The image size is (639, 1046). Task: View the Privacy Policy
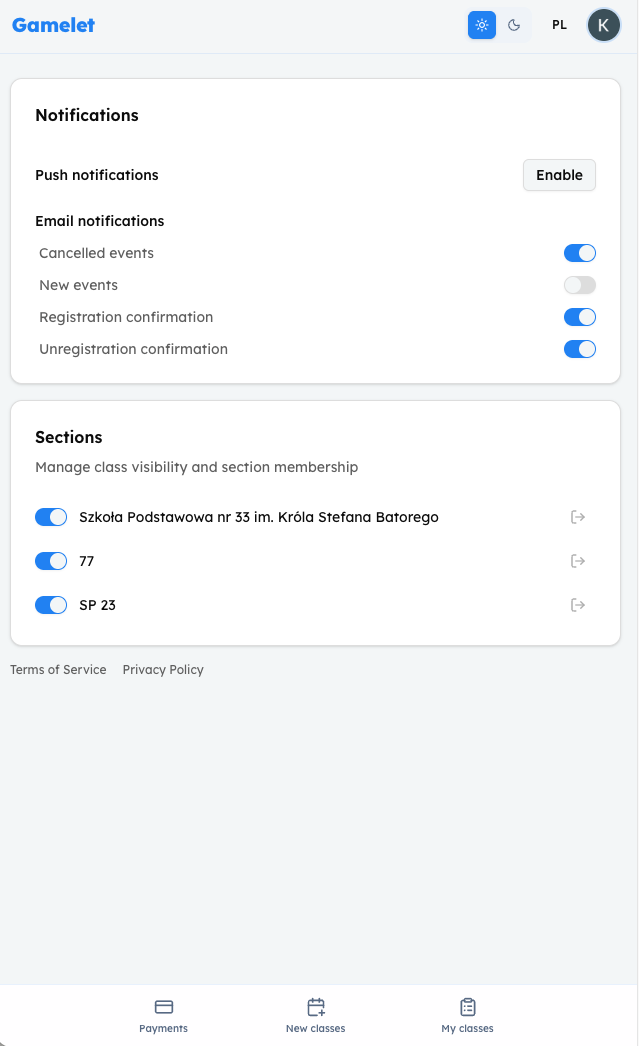click(163, 669)
